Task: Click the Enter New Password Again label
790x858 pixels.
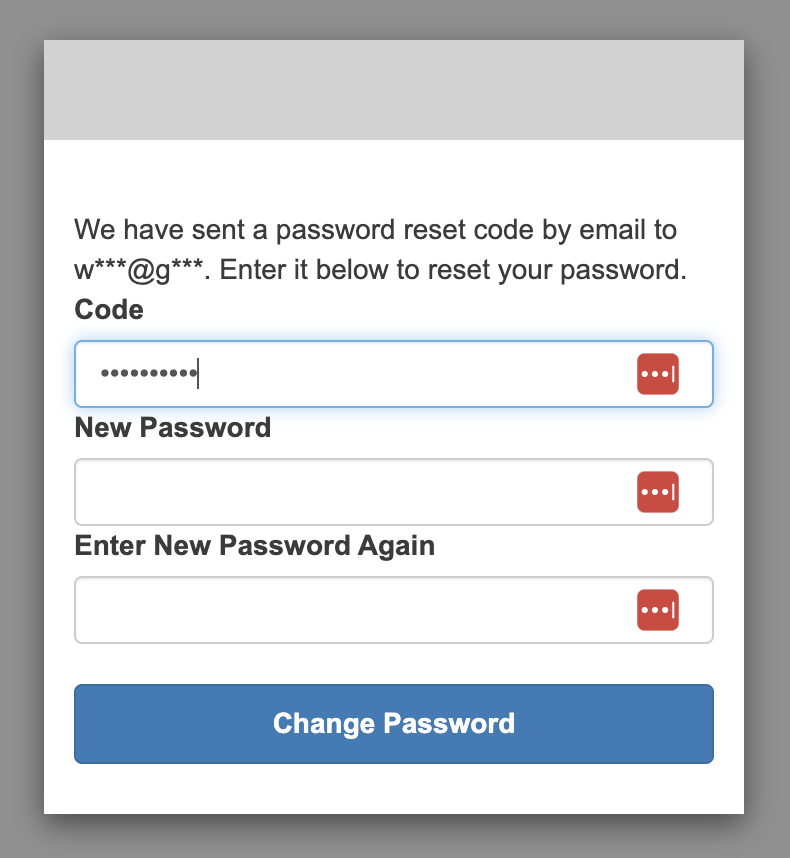Action: 254,546
